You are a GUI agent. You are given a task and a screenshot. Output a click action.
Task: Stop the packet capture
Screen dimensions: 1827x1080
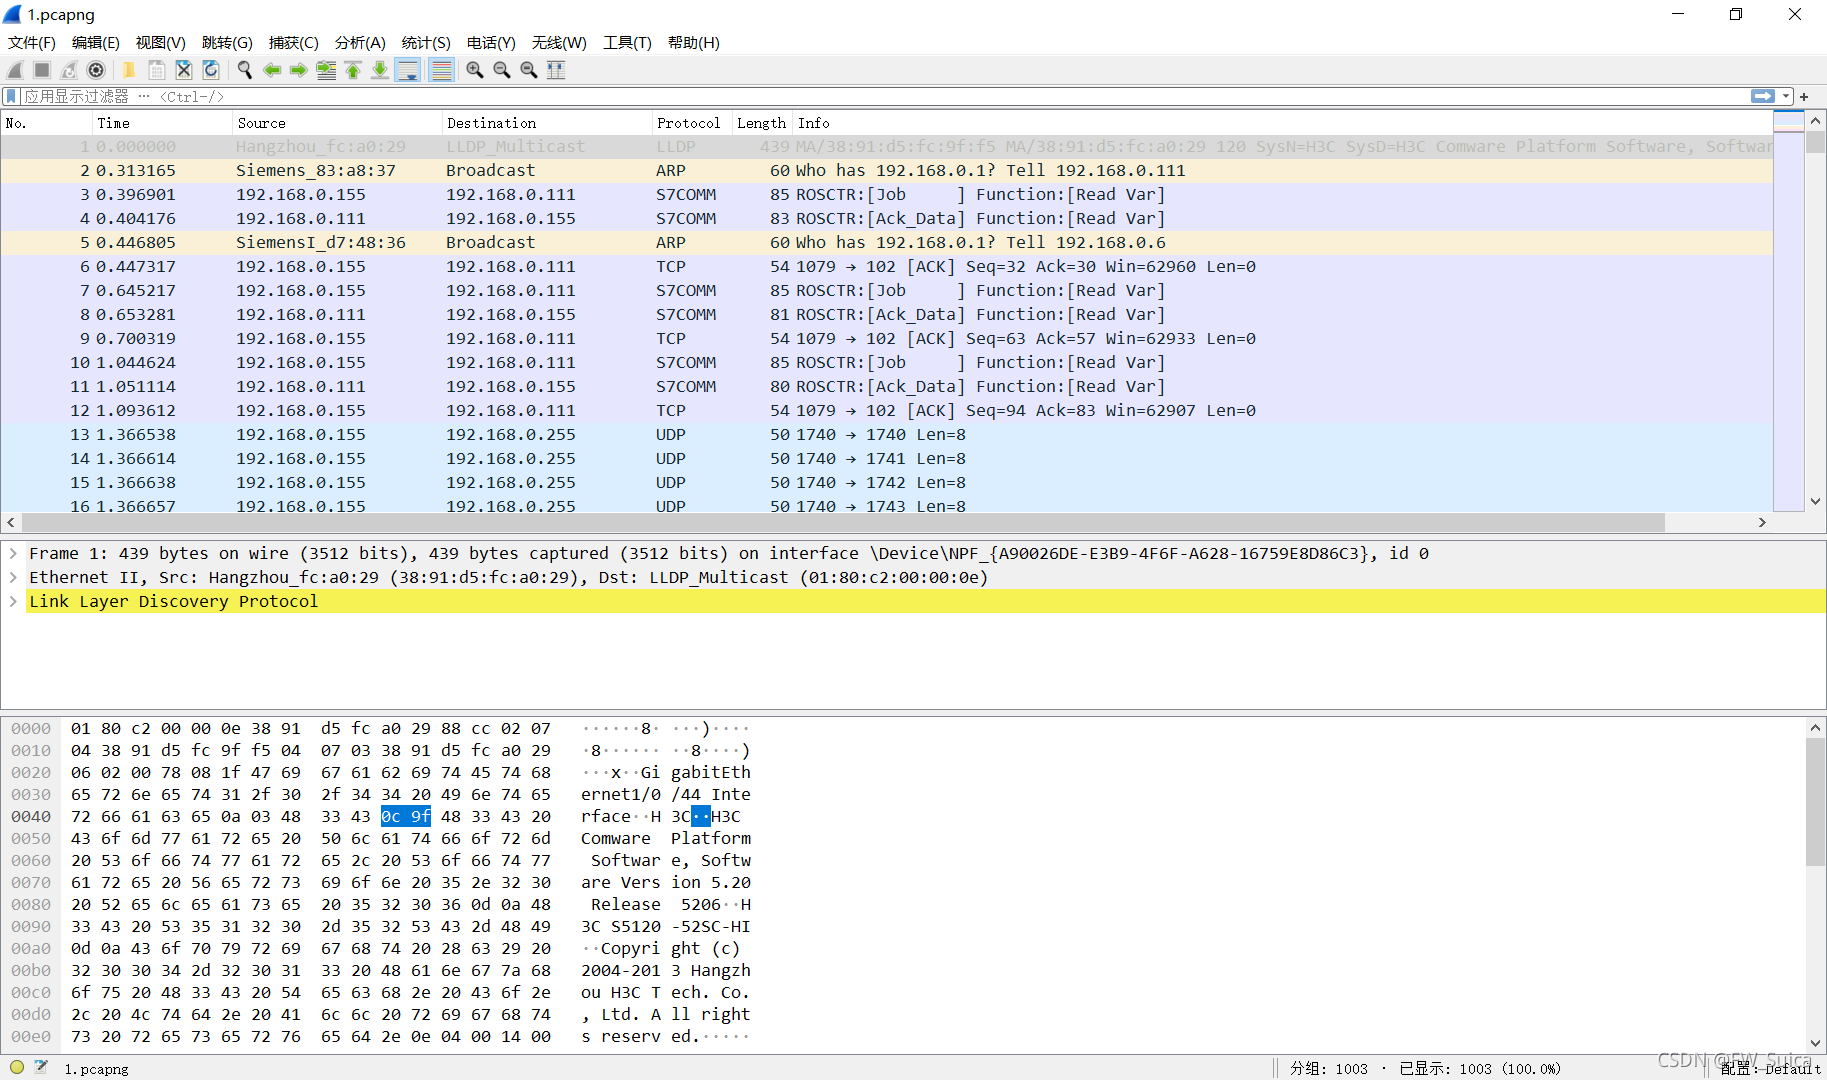[42, 70]
